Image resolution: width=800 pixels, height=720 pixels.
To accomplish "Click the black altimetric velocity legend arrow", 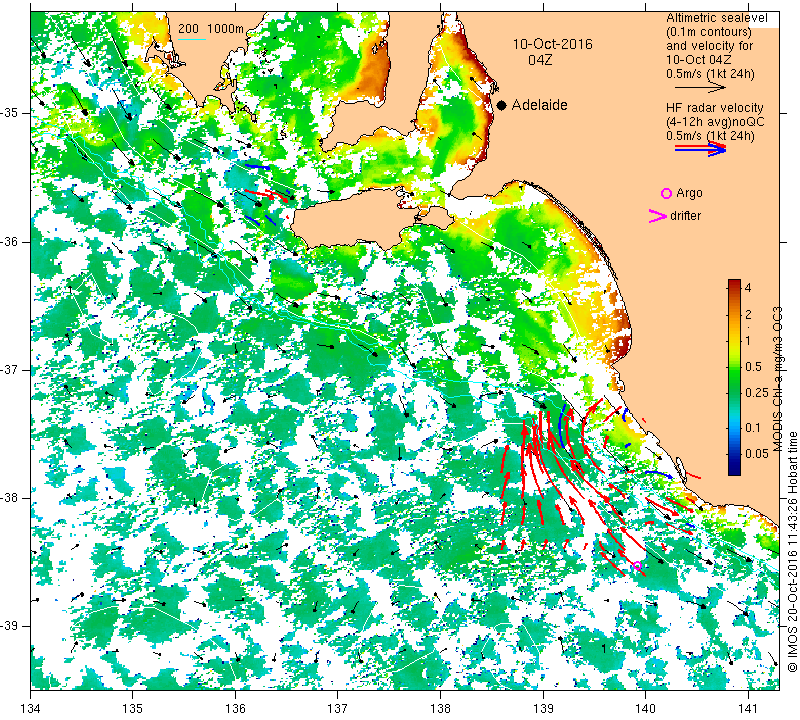I will (699, 88).
